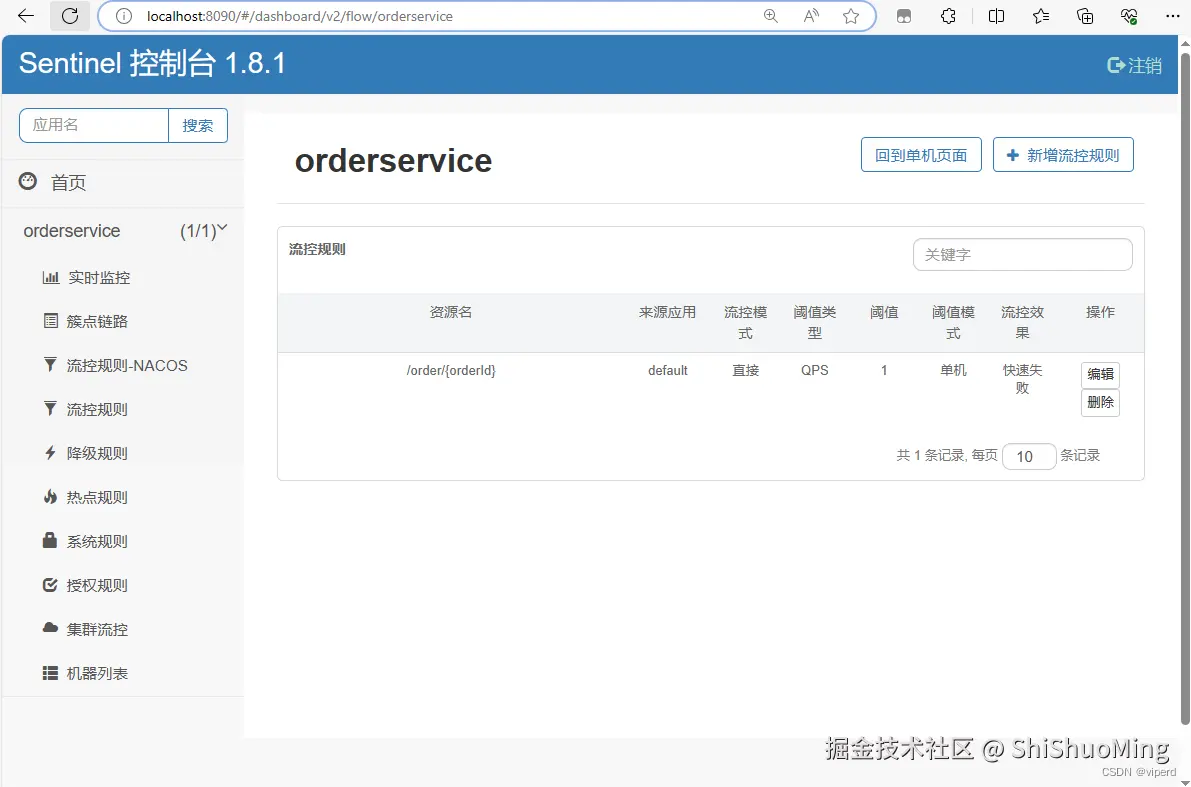Click the page vertical scrollbar
This screenshot has width=1191, height=787.
click(1185, 387)
